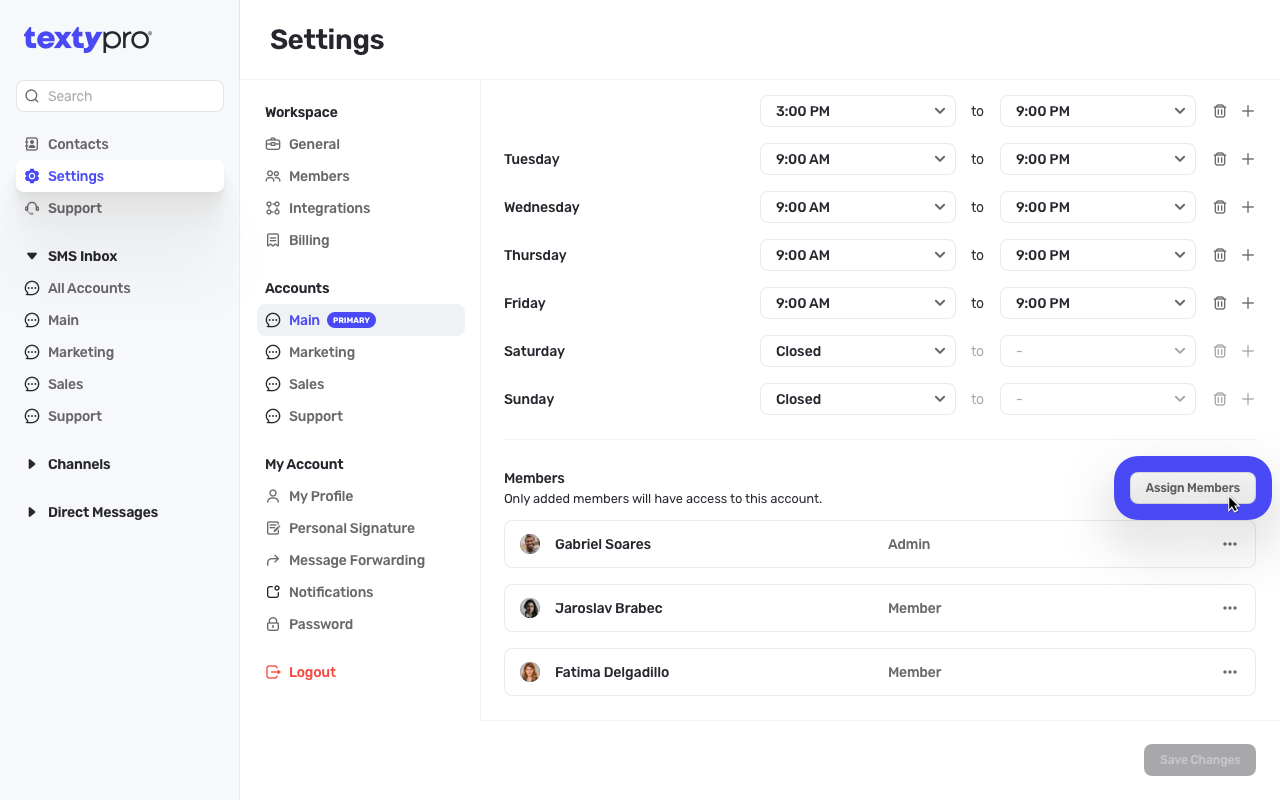Click the Search input field
The width and height of the screenshot is (1280, 800).
[x=120, y=96]
